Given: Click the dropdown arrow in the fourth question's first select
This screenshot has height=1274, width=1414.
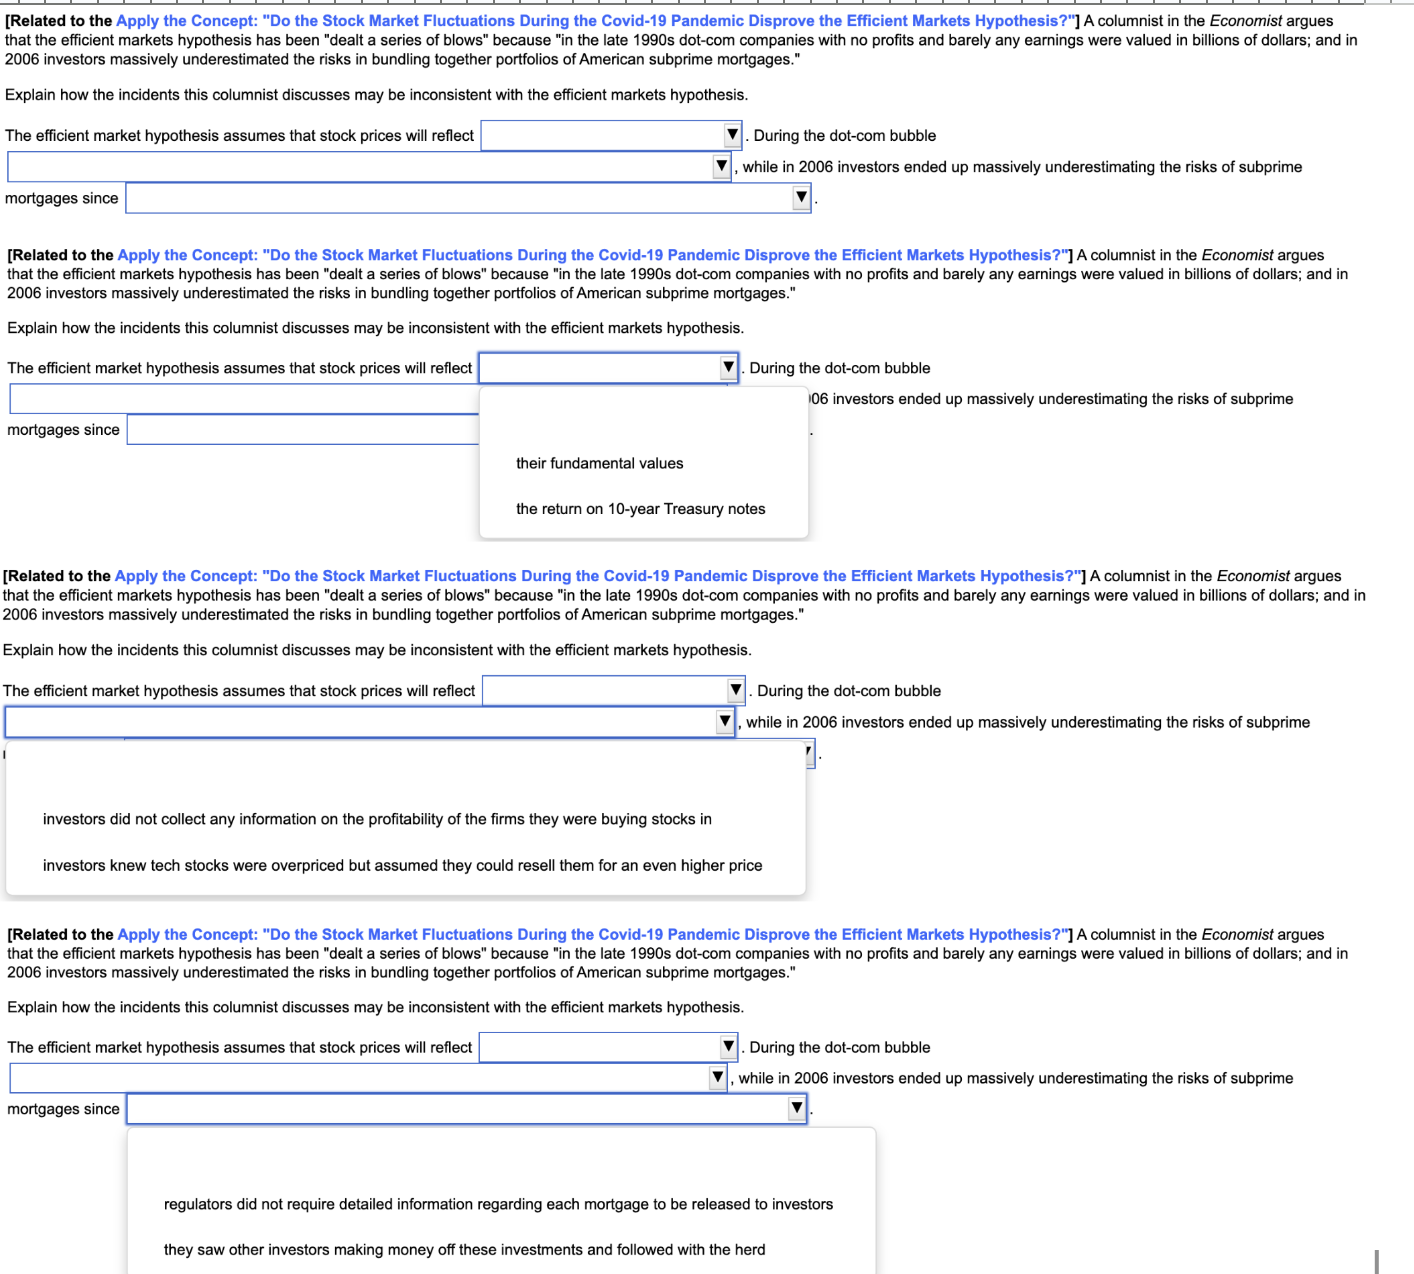Looking at the screenshot, I should coord(729,1046).
